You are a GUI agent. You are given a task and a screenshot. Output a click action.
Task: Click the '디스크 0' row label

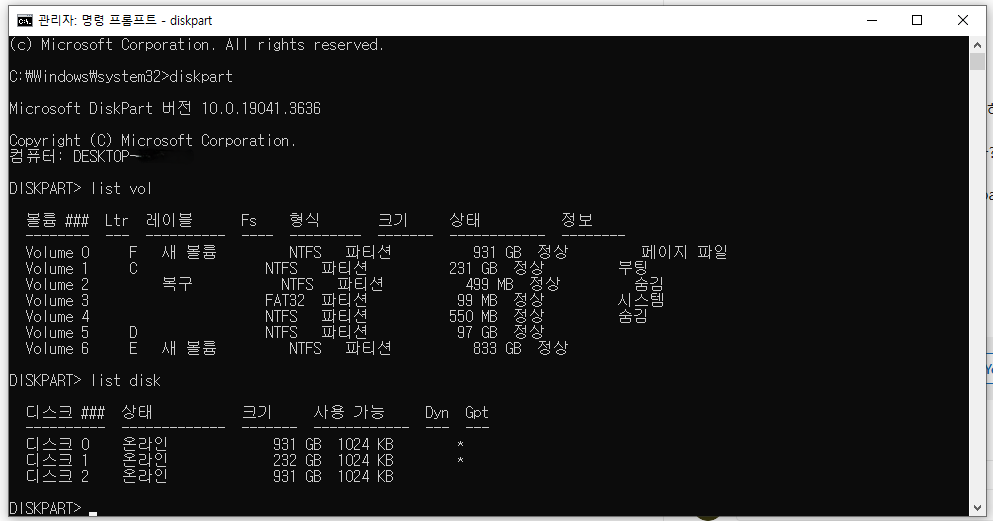pyautogui.click(x=58, y=444)
